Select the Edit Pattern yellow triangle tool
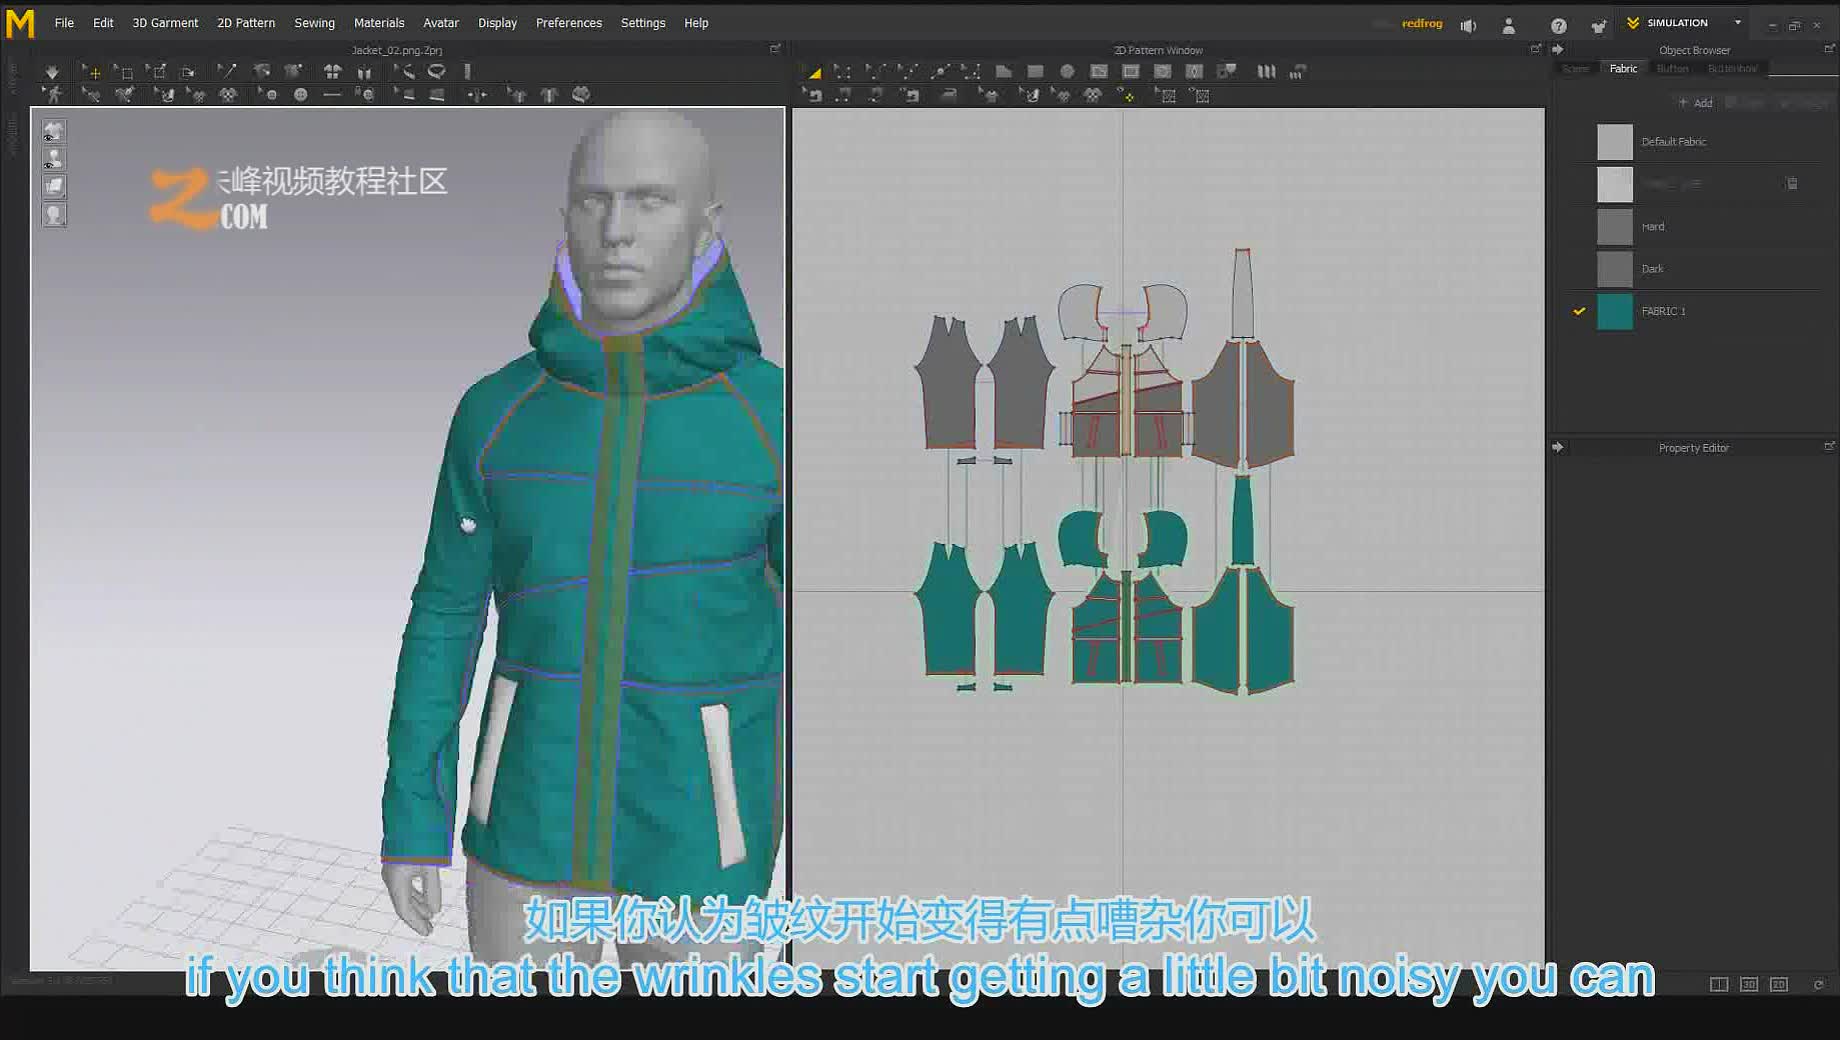Viewport: 1840px width, 1040px height. [815, 72]
